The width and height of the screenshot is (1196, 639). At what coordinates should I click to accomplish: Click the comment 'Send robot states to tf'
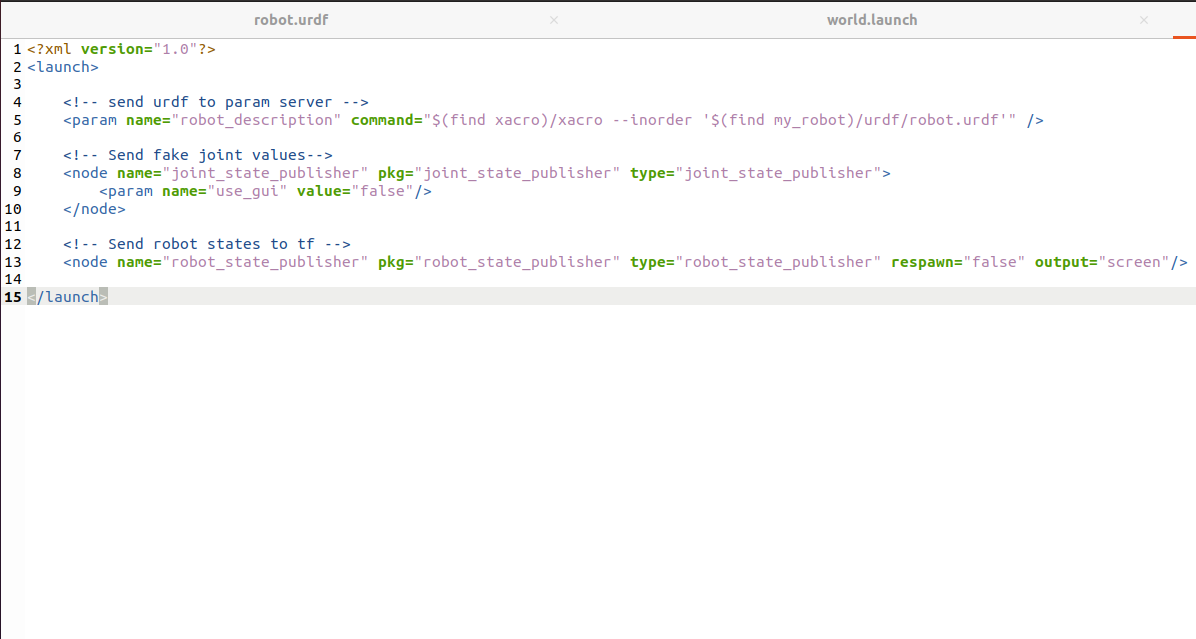click(x=207, y=244)
